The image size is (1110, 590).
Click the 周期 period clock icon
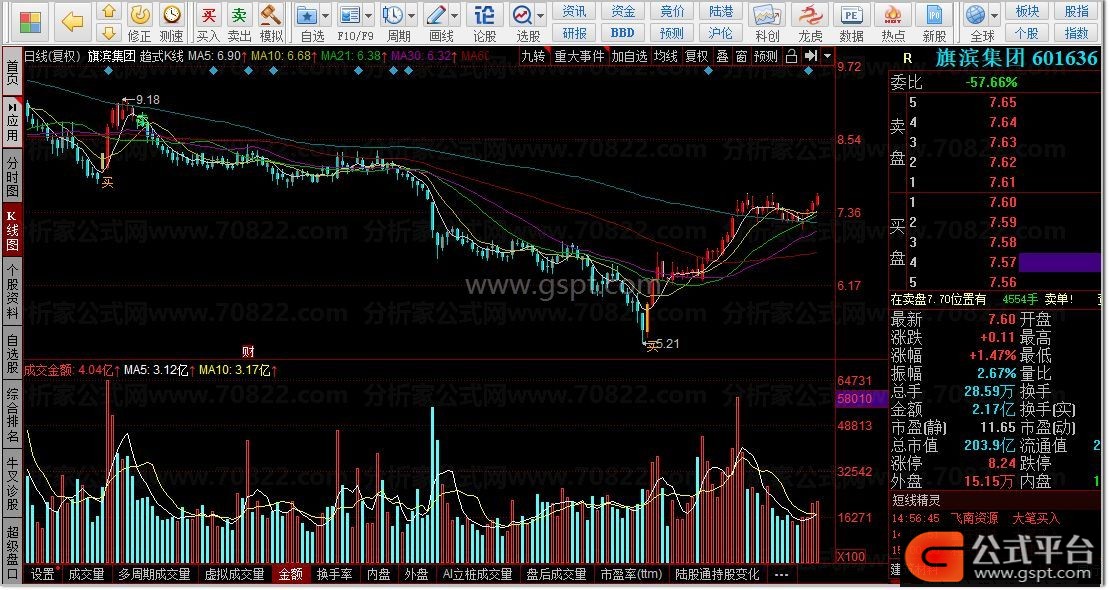pos(393,15)
